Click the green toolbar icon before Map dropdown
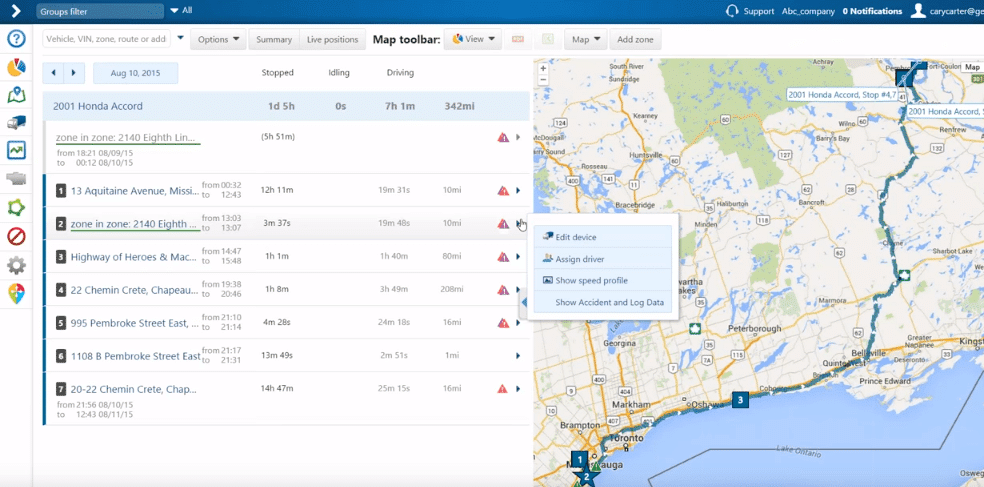Screen dimensions: 984x487 click(548, 39)
